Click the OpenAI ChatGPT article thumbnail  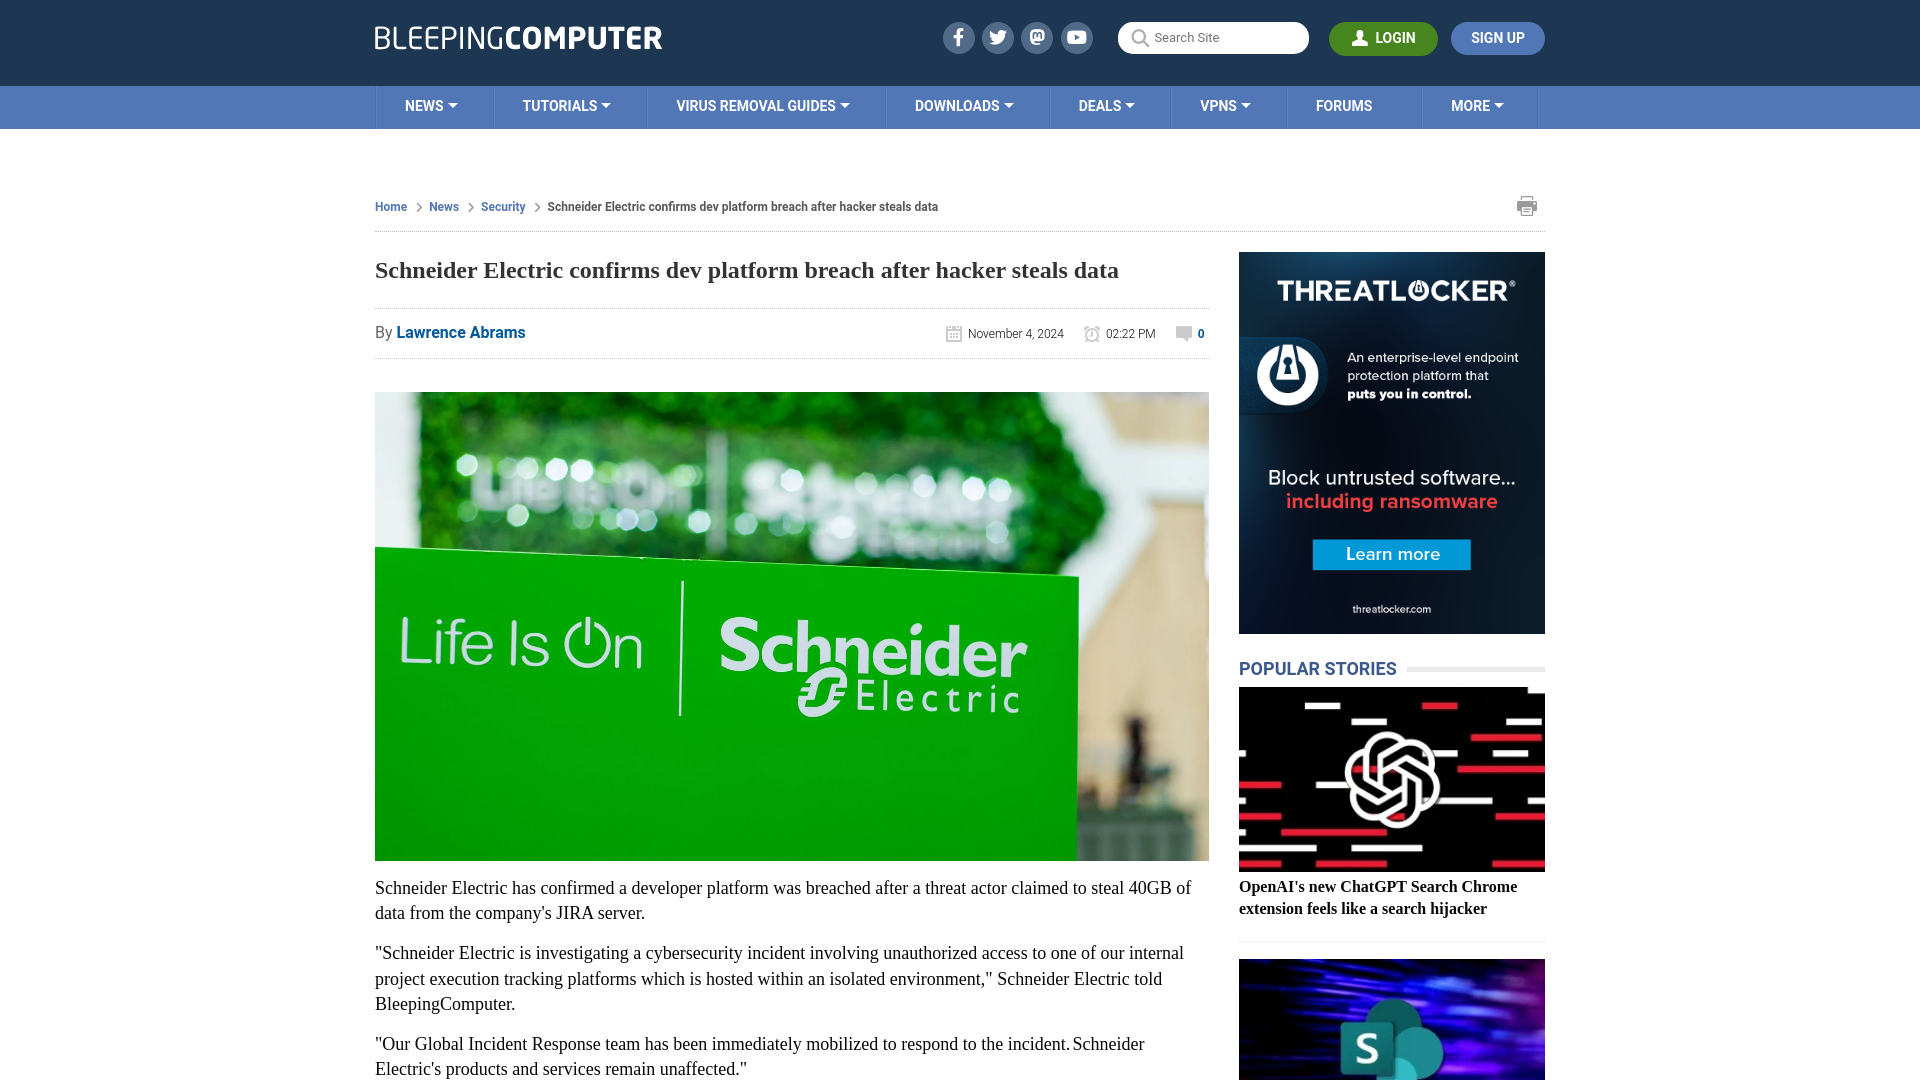(x=1391, y=779)
